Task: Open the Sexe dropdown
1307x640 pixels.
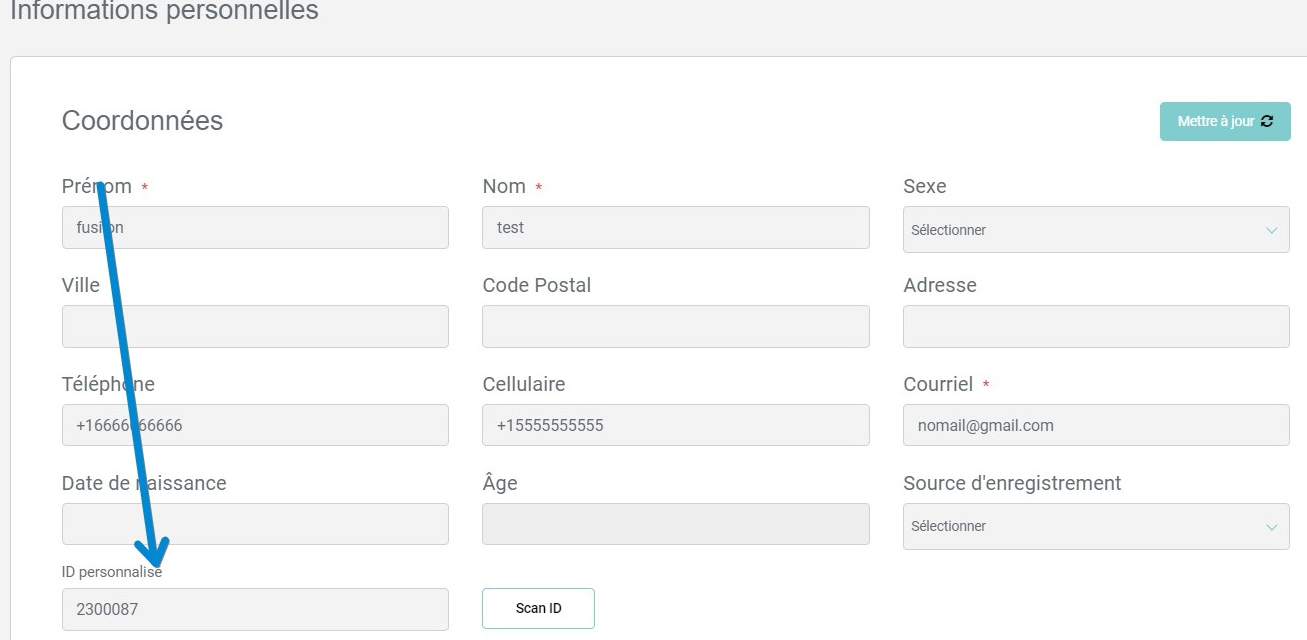Action: coord(1095,230)
